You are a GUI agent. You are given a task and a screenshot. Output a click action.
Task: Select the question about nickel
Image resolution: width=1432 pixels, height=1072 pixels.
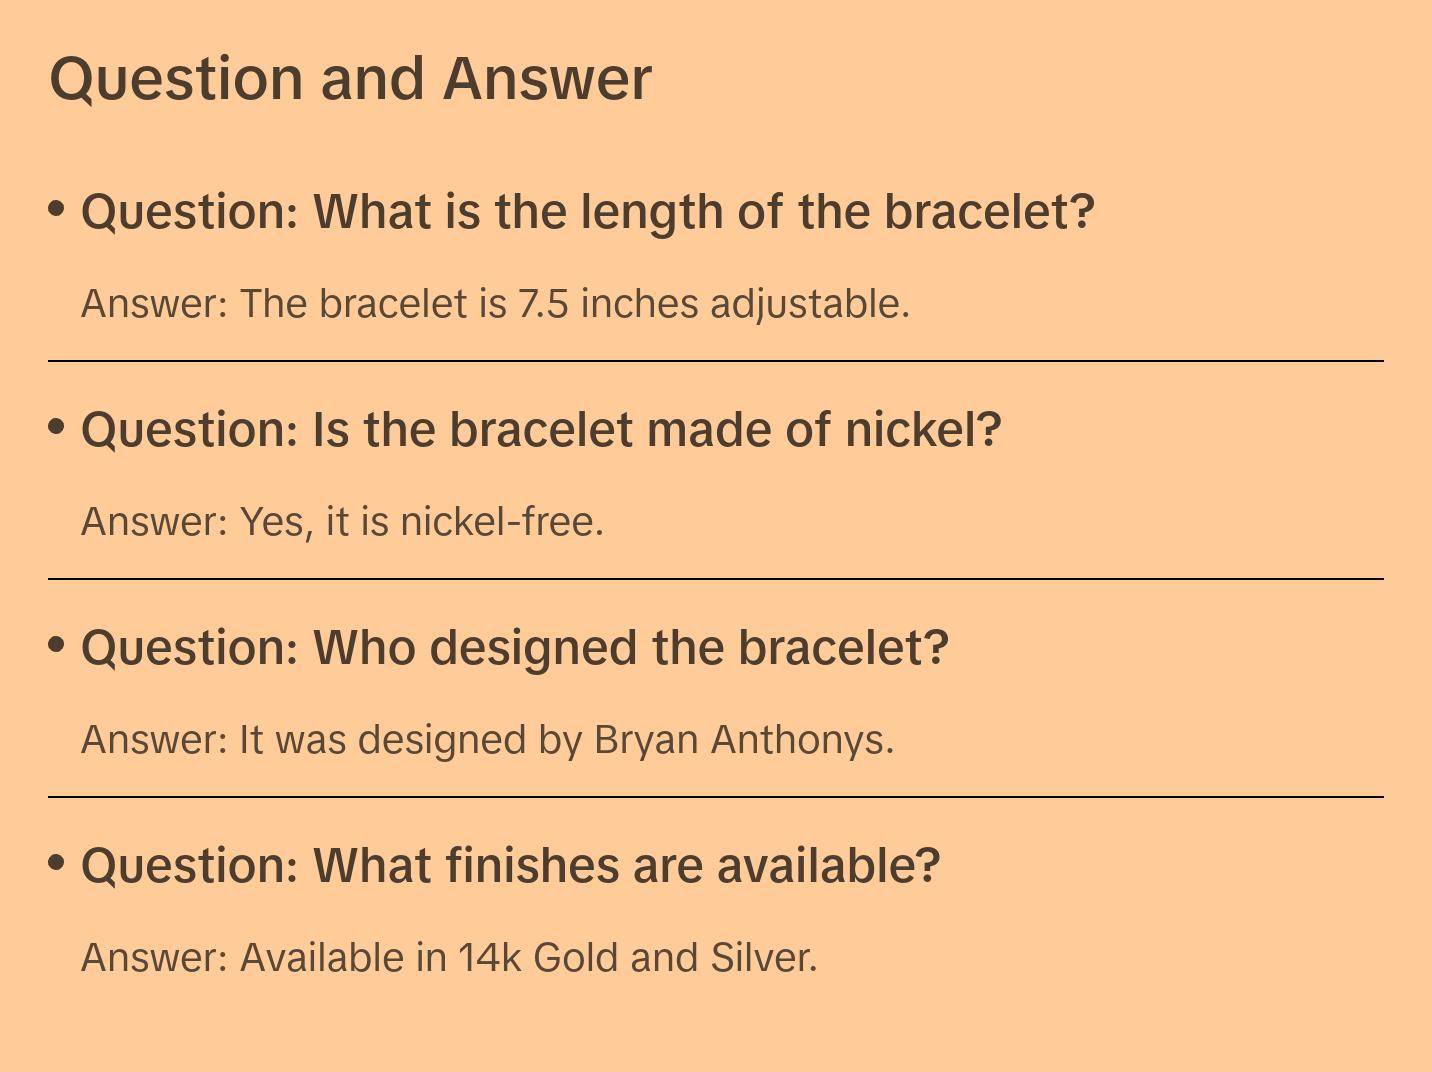click(x=541, y=430)
